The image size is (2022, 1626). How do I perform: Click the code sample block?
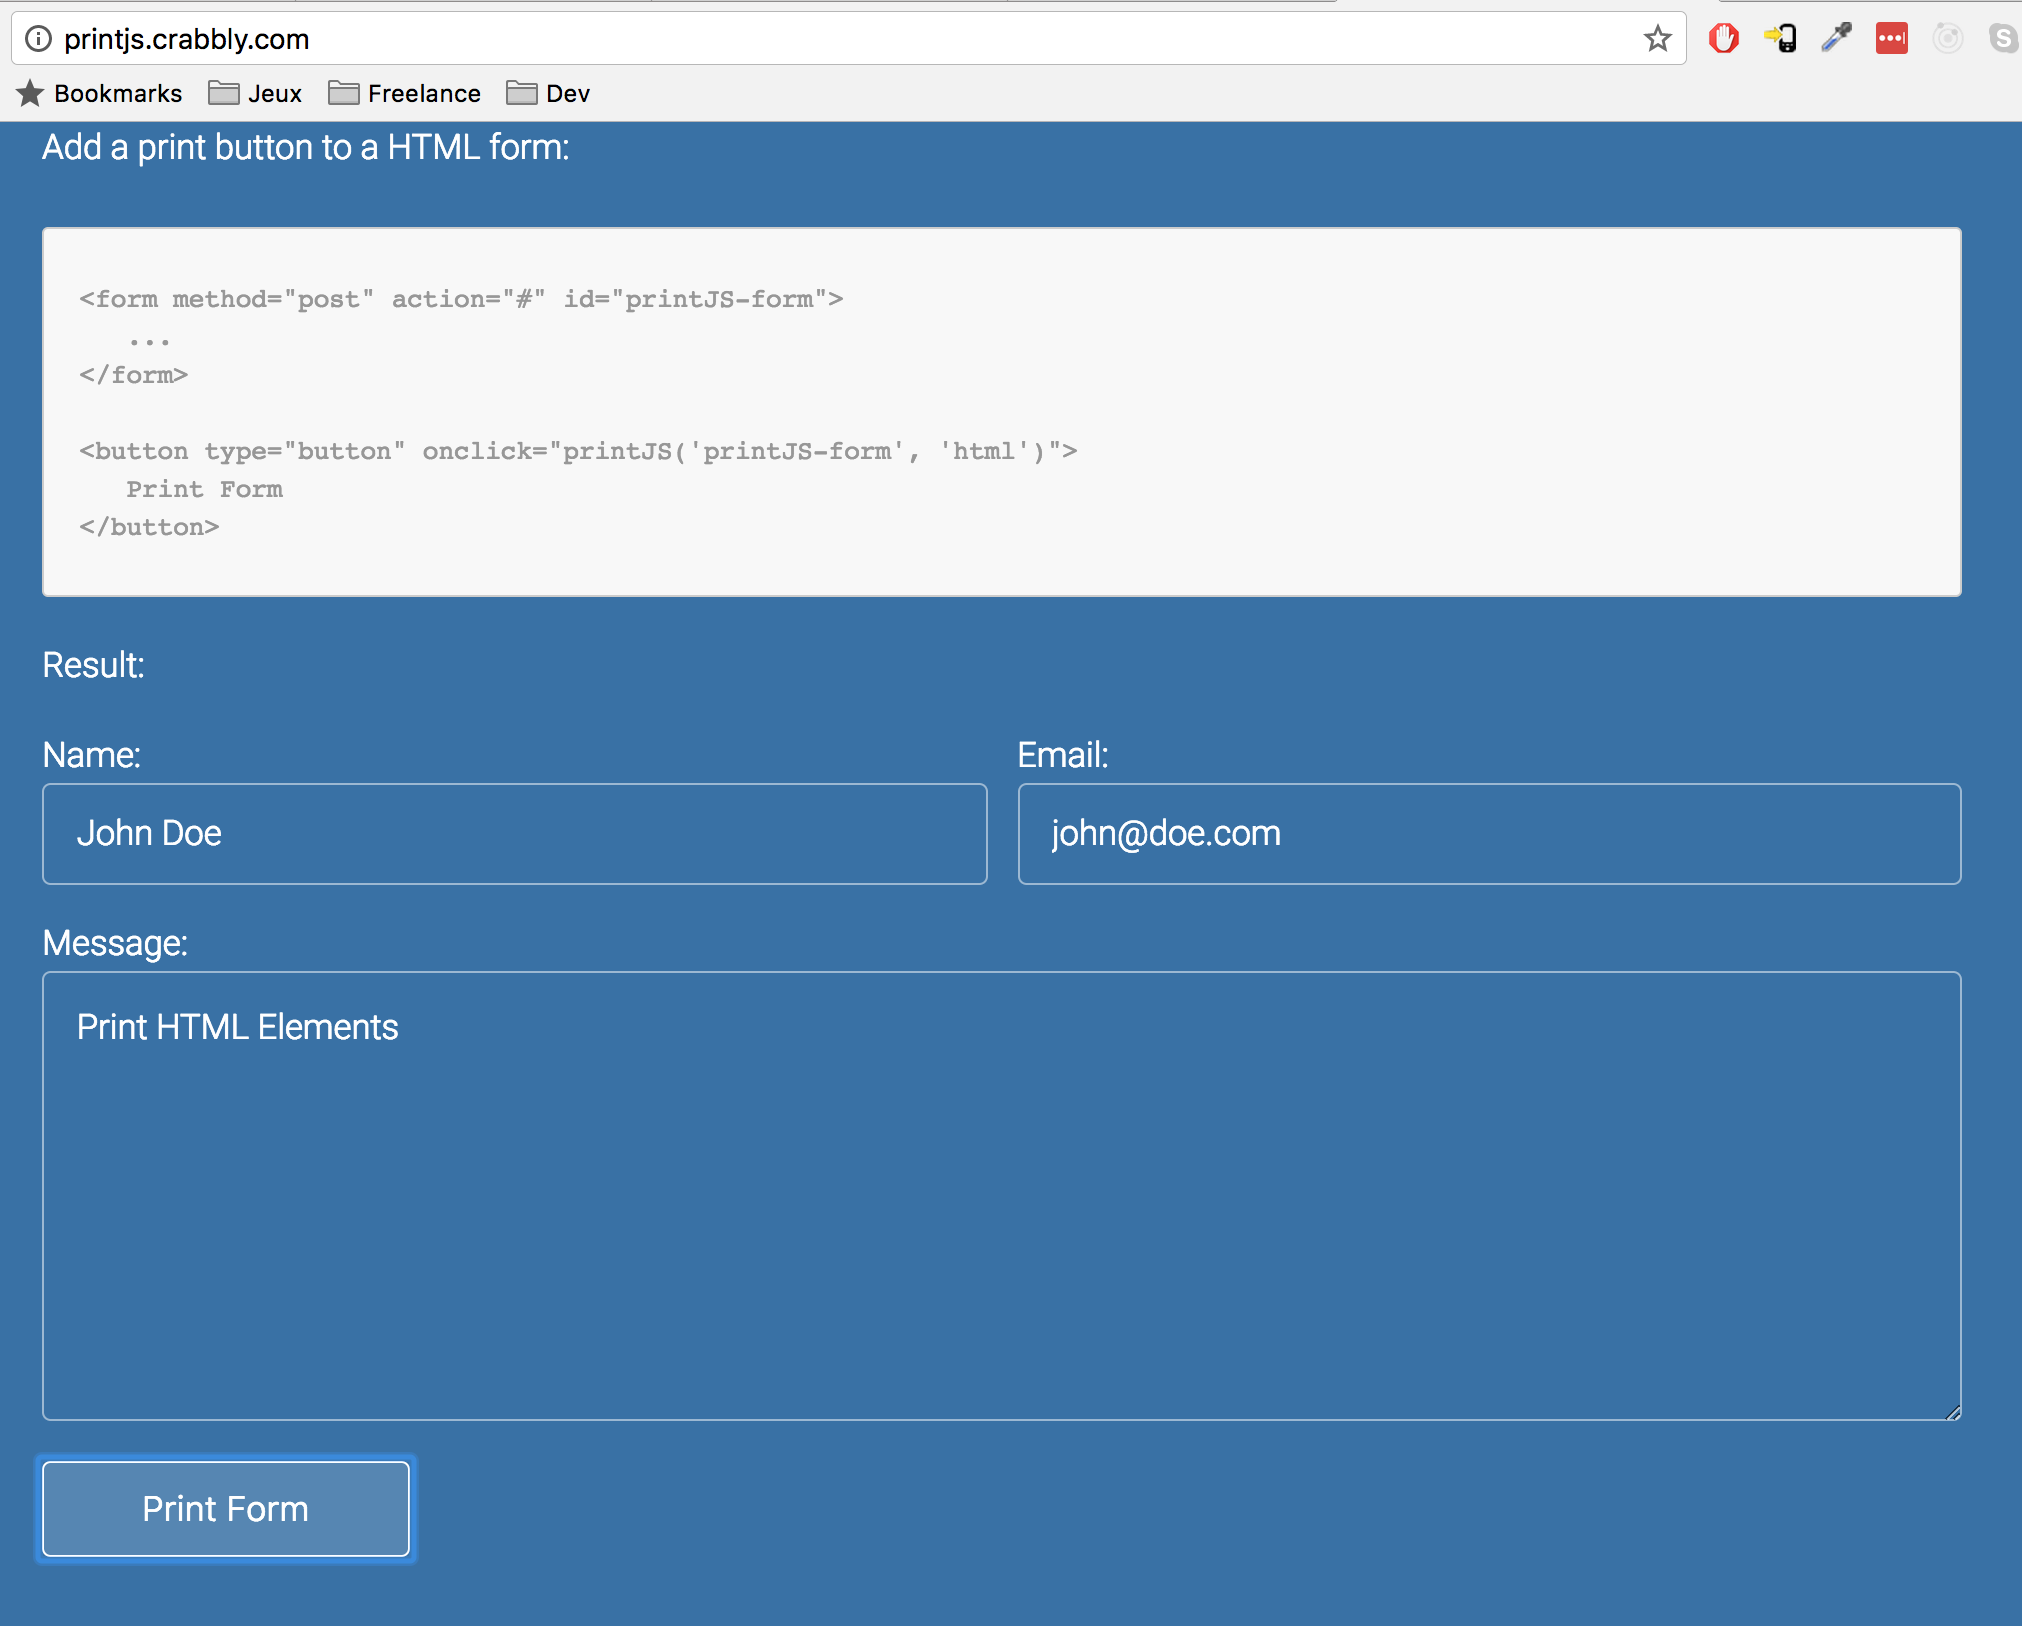[1000, 411]
